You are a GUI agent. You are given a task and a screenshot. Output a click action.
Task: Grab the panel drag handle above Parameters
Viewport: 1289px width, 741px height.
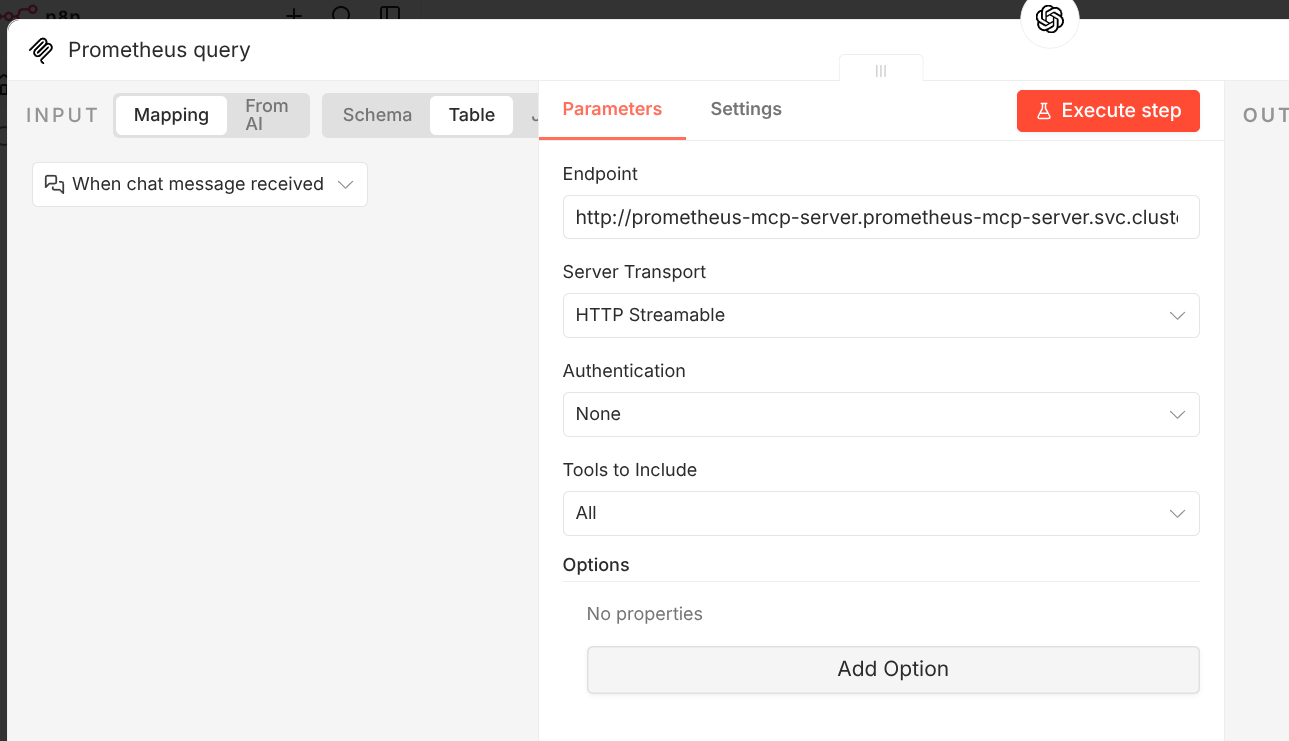coord(881,71)
